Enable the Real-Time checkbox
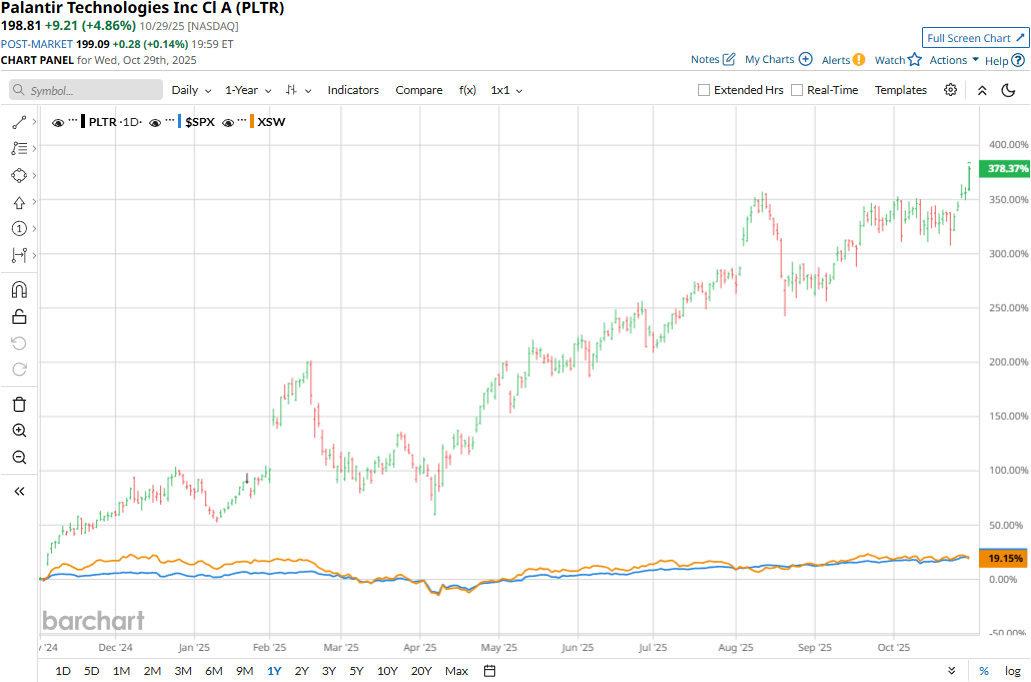Screen dimensions: 1031x682 point(797,90)
